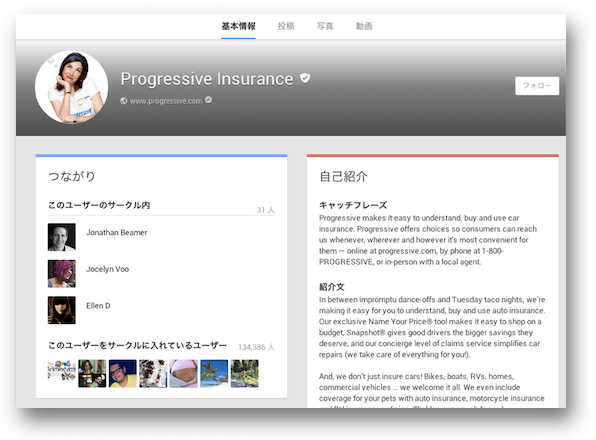Click the verified badge beside Progressive Insurance
The image size is (596, 440).
305,78
